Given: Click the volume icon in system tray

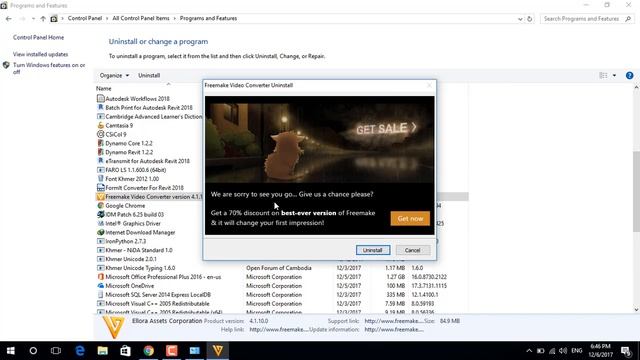Looking at the screenshot, I should pos(563,351).
